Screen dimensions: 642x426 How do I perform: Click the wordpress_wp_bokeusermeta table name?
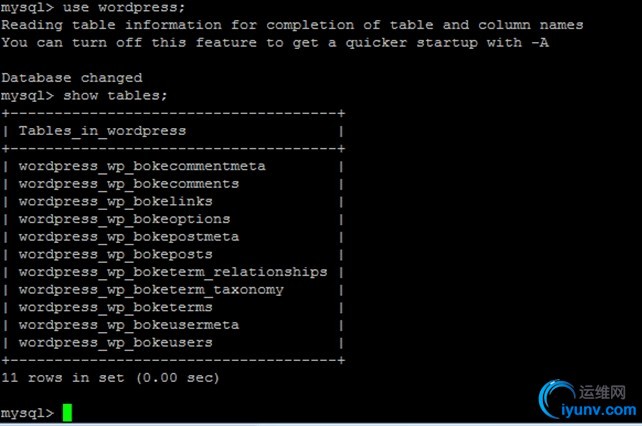[x=128, y=325]
